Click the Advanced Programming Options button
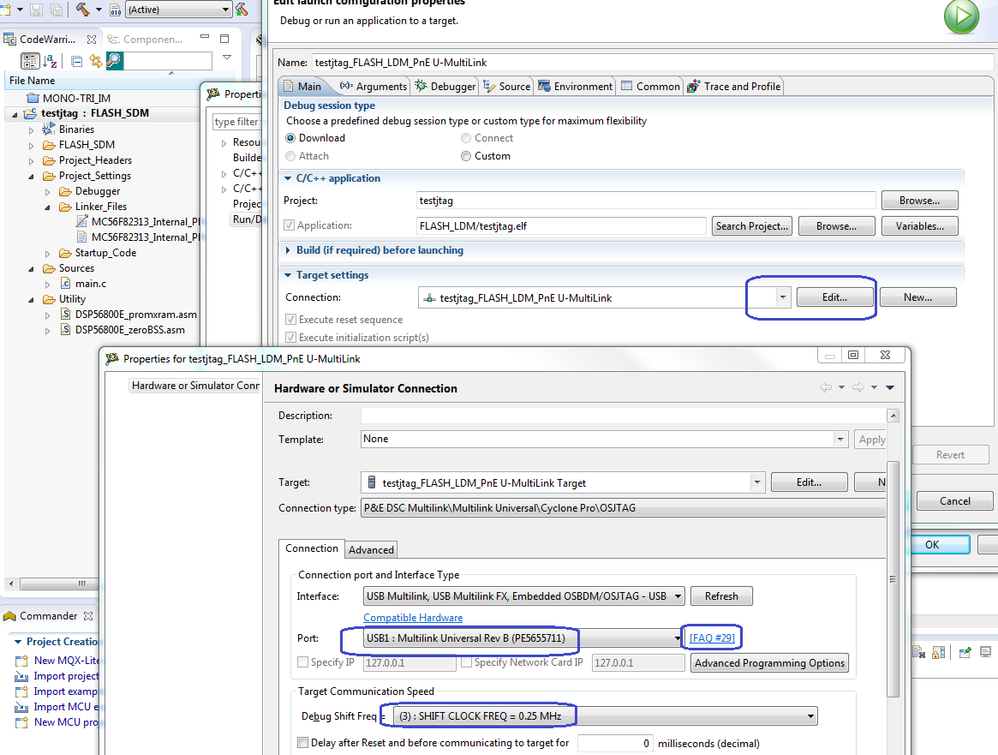998x755 pixels. click(769, 663)
